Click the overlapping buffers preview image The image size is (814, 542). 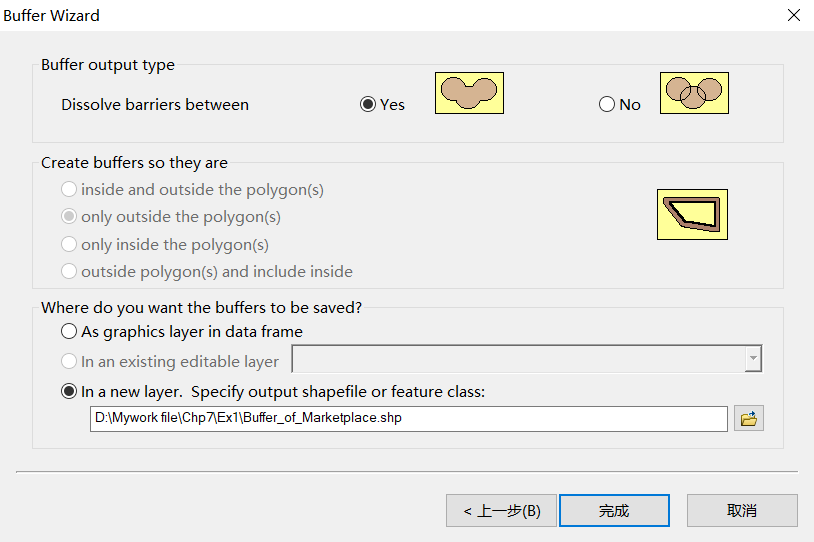pyautogui.click(x=693, y=93)
